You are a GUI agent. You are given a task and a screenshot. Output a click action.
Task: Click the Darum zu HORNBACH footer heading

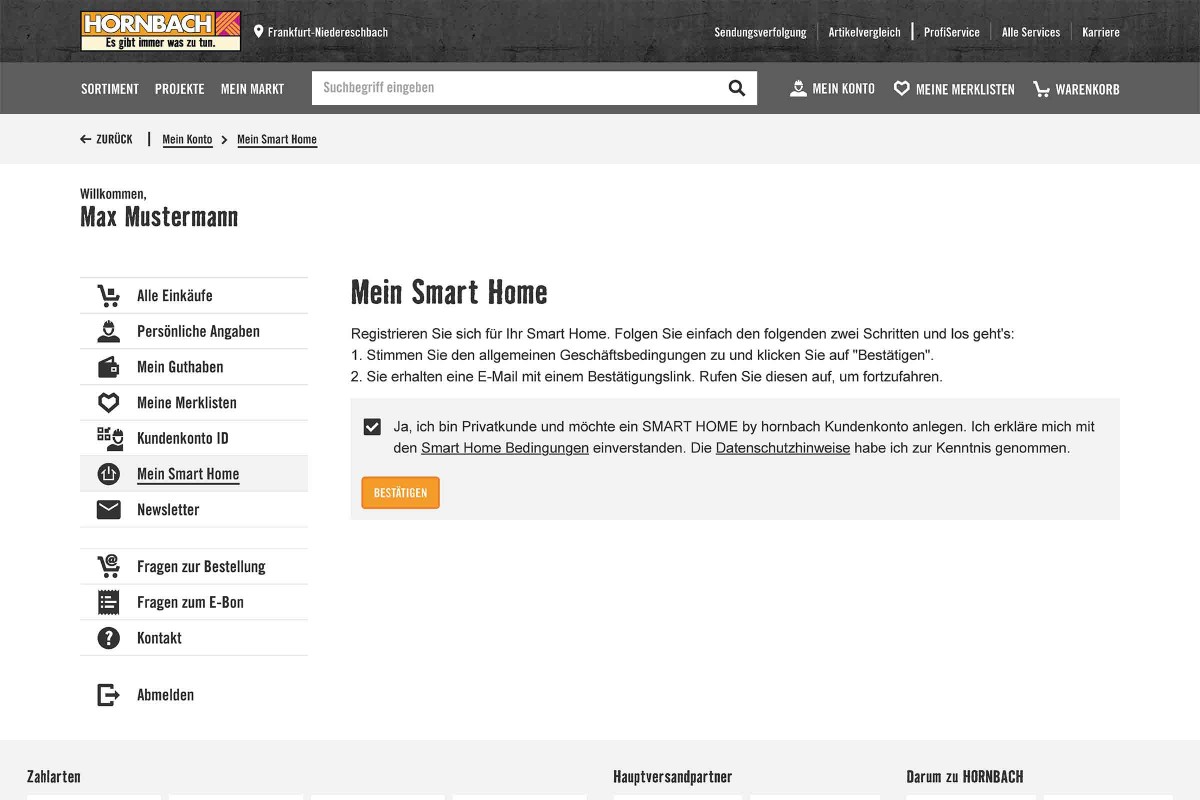[965, 777]
